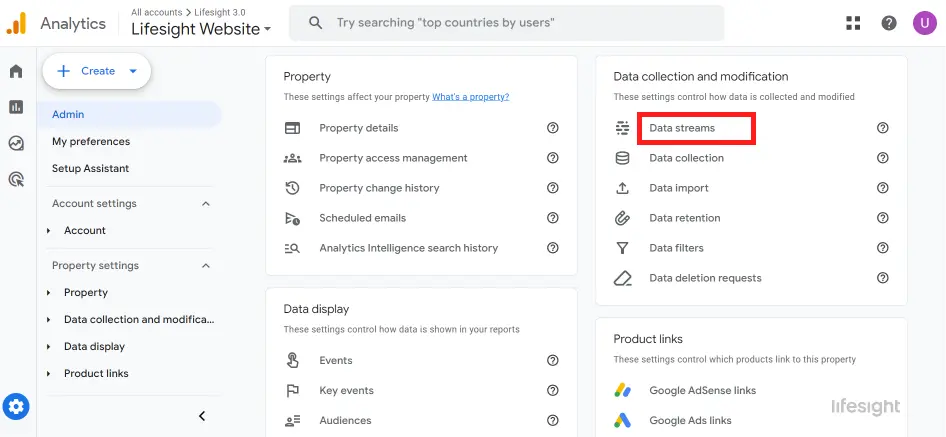Select Admin in the side menu
The image size is (946, 437).
(x=129, y=115)
